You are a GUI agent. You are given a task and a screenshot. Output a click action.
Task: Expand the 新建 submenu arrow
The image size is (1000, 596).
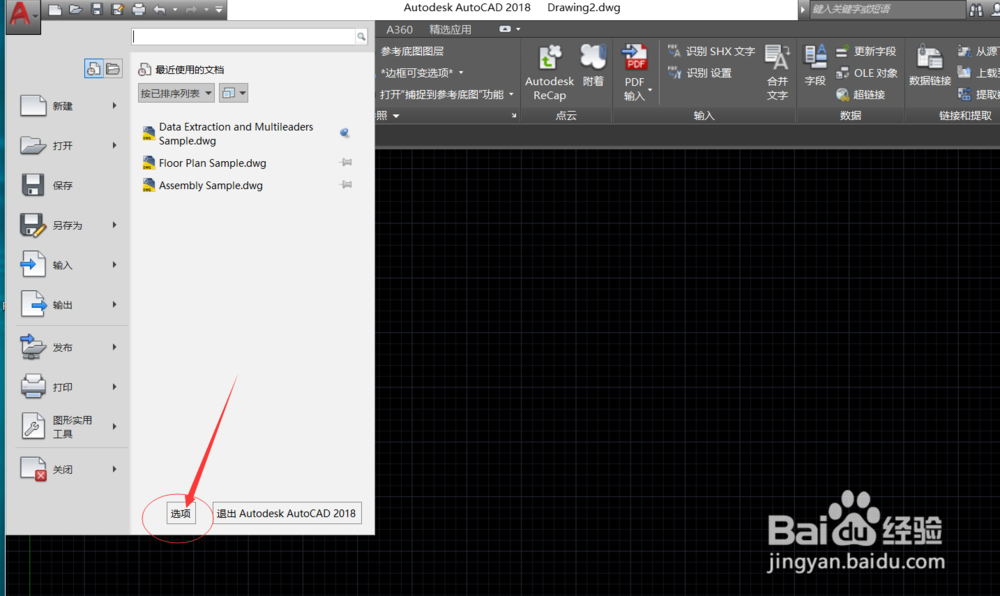click(115, 106)
